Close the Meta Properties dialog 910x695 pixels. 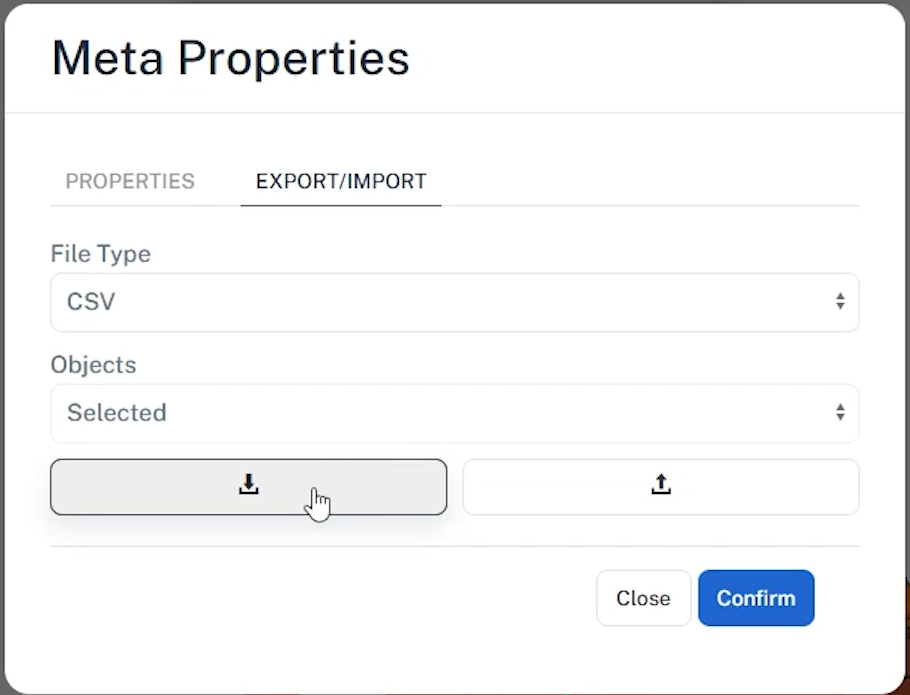pyautogui.click(x=643, y=598)
